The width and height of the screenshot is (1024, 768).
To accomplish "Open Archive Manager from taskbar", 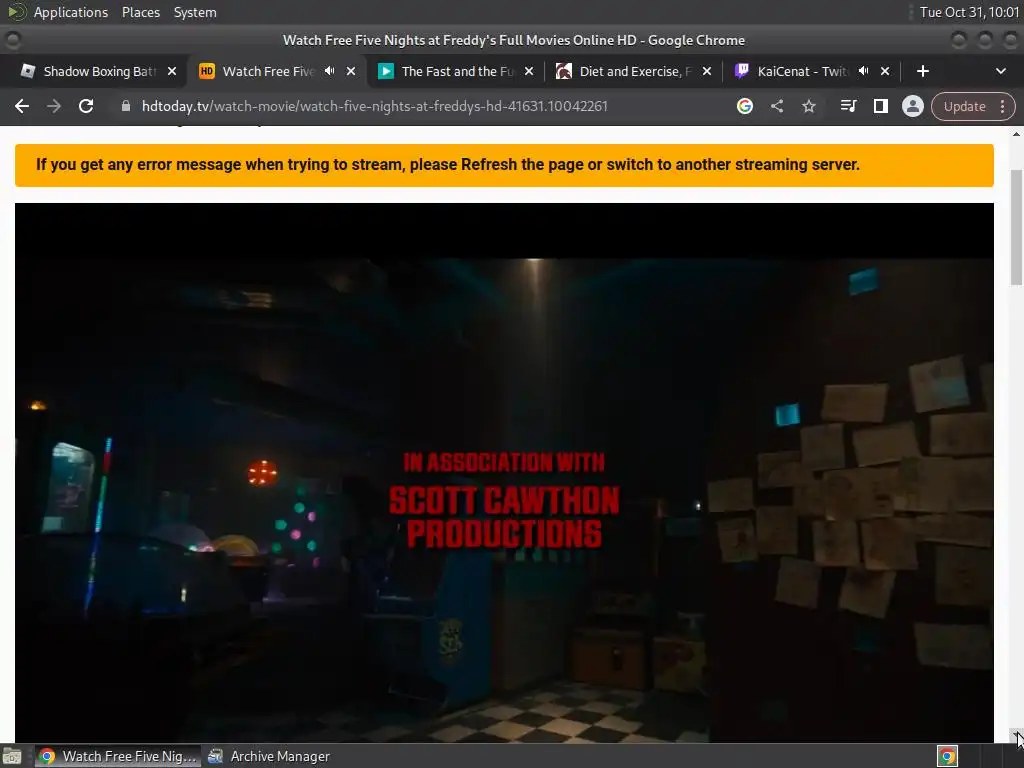I will point(269,756).
